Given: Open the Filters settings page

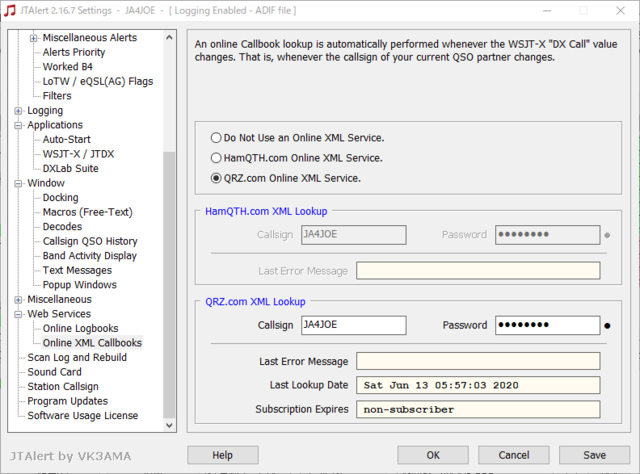Looking at the screenshot, I should pos(57,96).
